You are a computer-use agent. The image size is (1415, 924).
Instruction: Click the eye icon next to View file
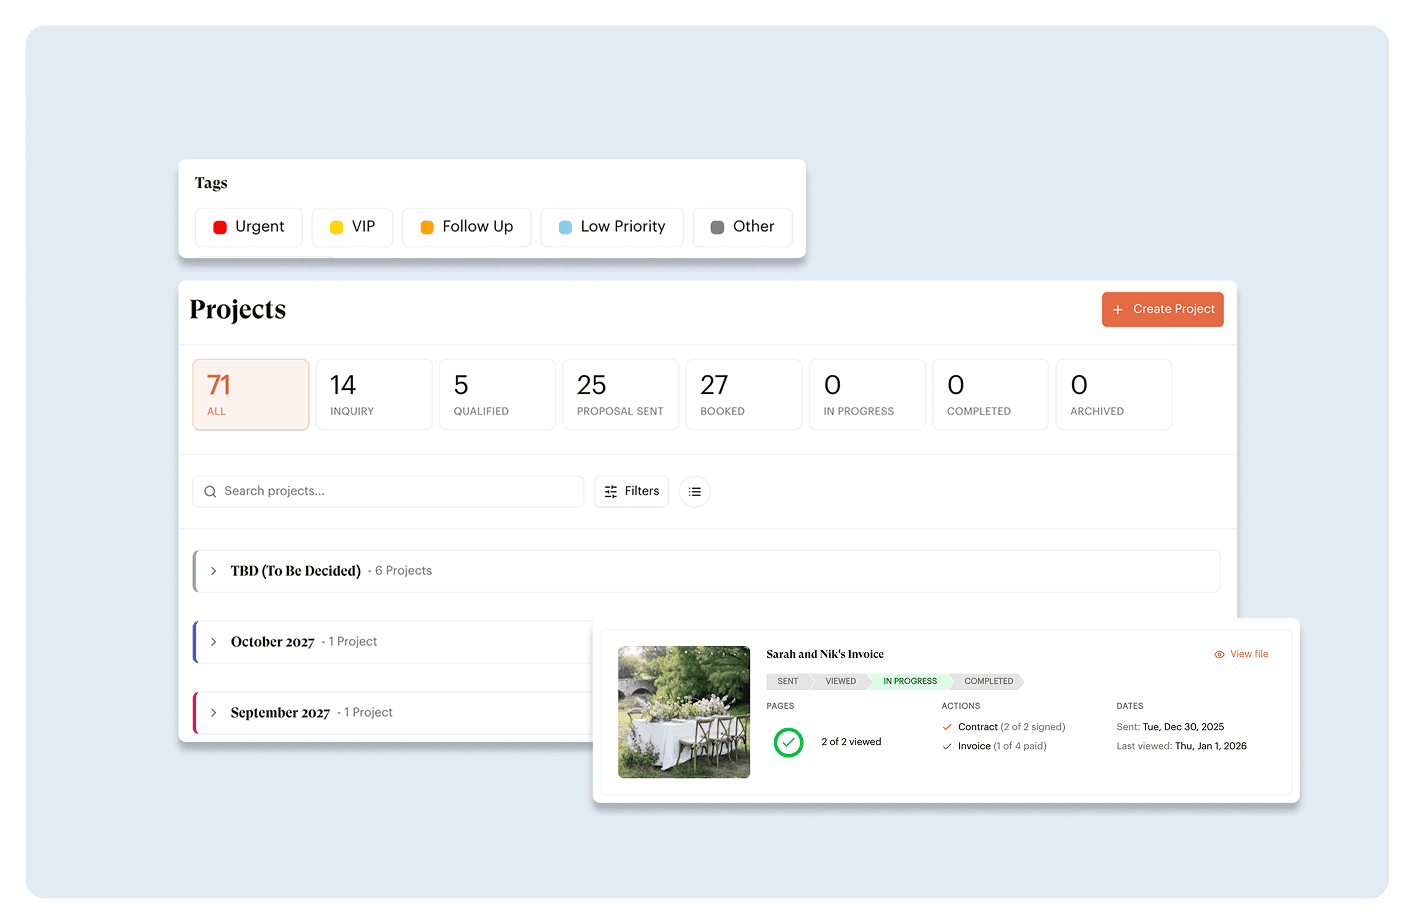(x=1218, y=654)
